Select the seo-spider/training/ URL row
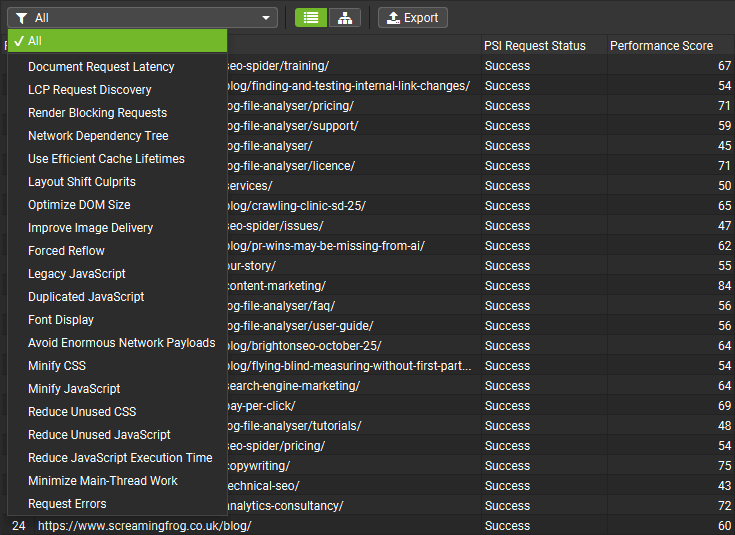 (x=354, y=66)
